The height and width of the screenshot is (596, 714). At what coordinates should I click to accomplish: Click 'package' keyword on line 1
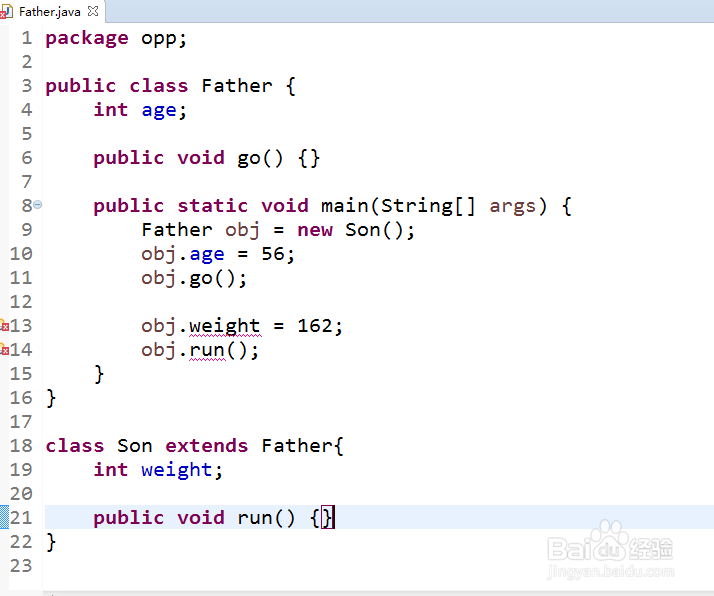click(x=87, y=38)
